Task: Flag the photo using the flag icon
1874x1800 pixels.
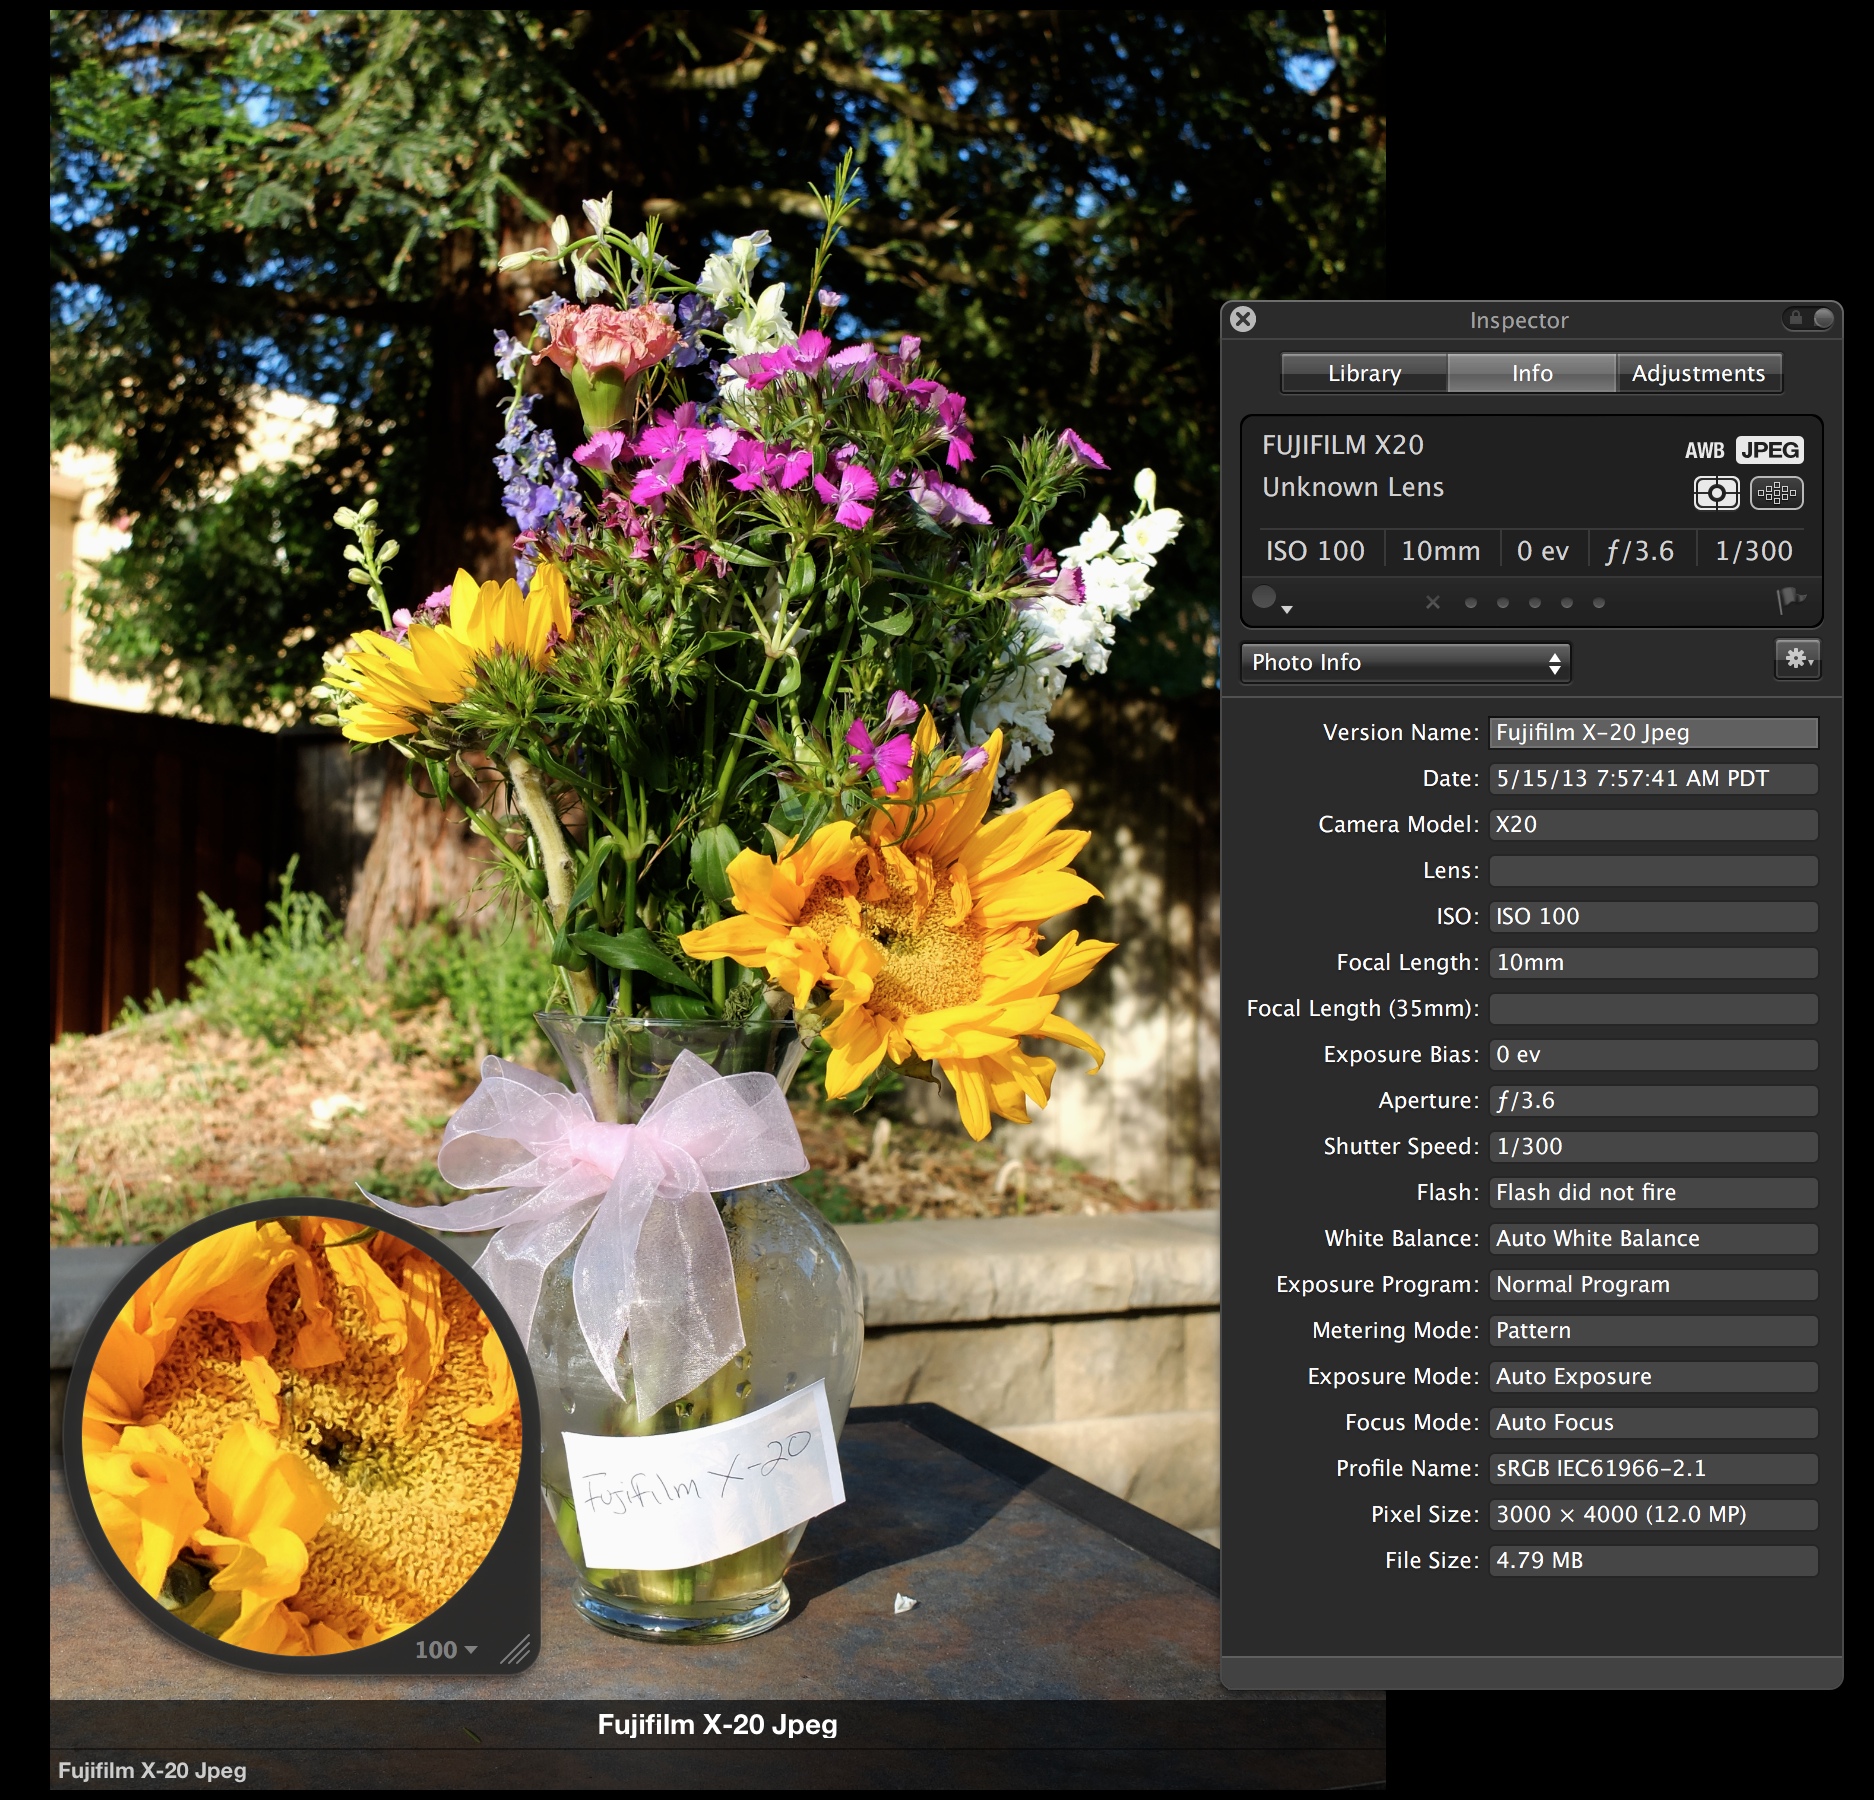Action: (1789, 600)
